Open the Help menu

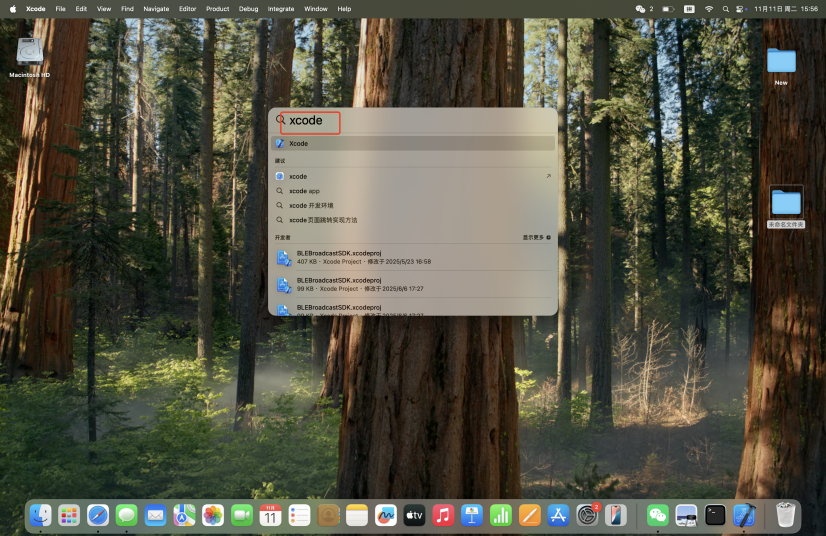pyautogui.click(x=345, y=9)
